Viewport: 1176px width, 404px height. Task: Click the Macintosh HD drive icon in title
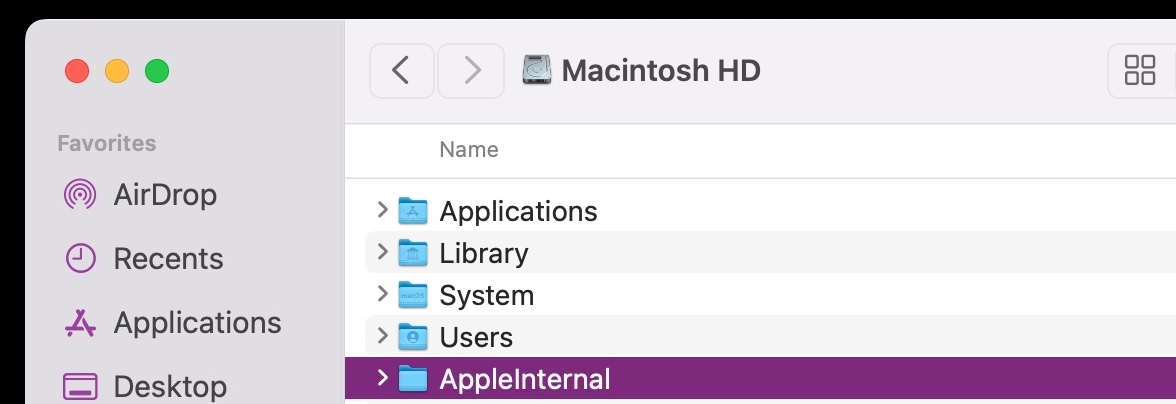coord(537,70)
